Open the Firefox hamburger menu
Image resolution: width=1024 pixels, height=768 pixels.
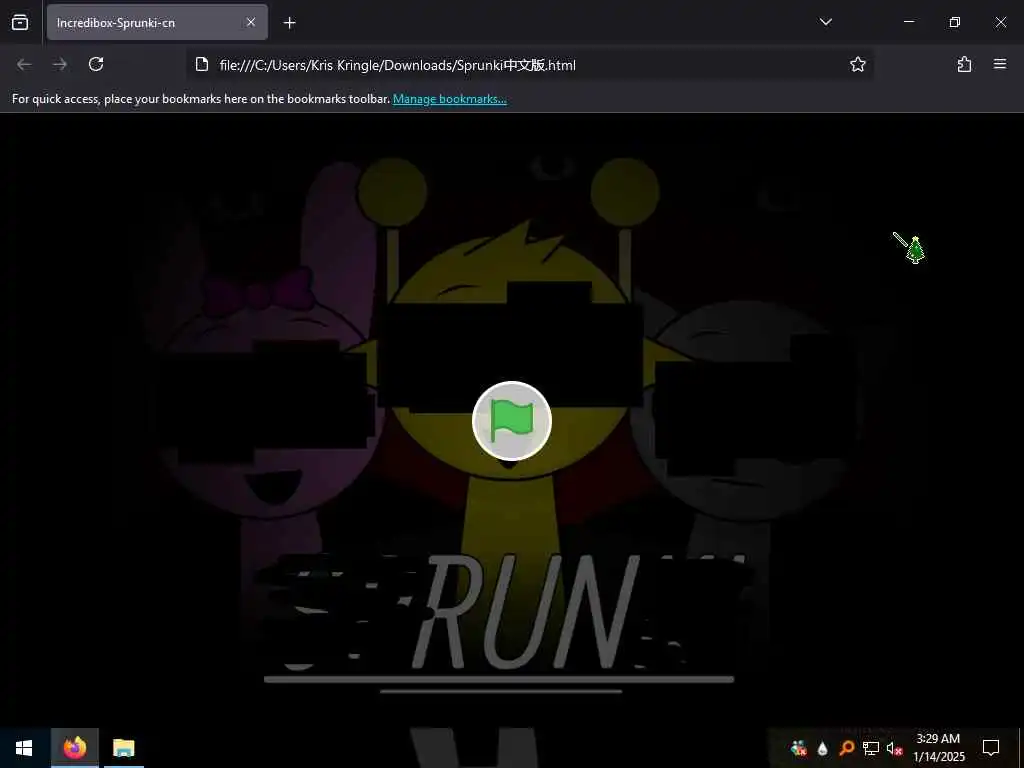[1000, 64]
